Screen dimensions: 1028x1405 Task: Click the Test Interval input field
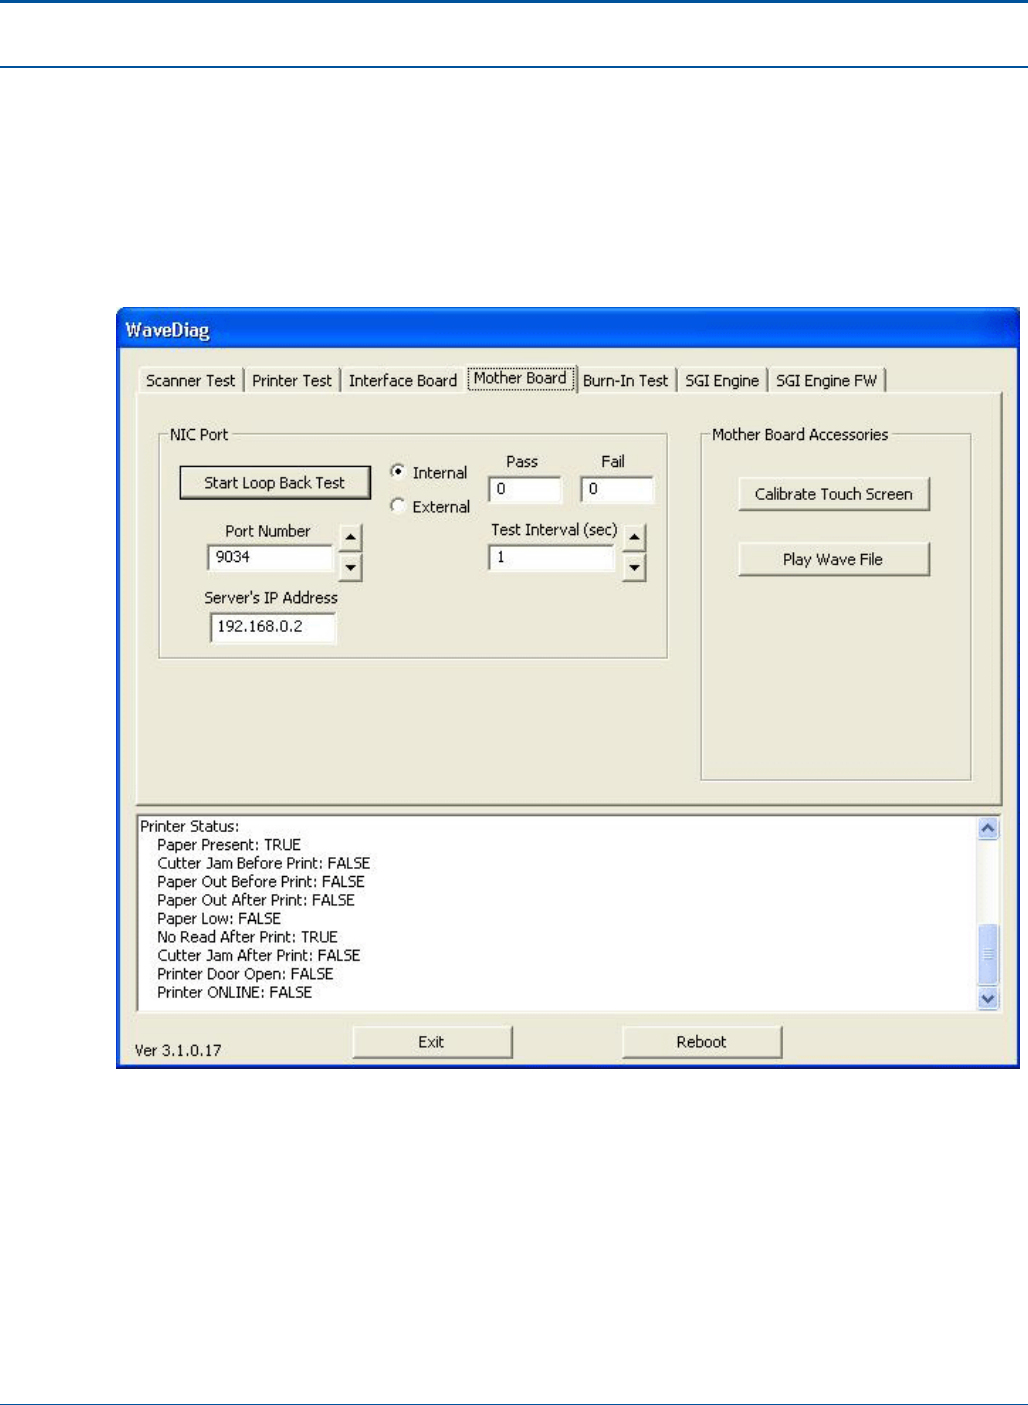(551, 558)
